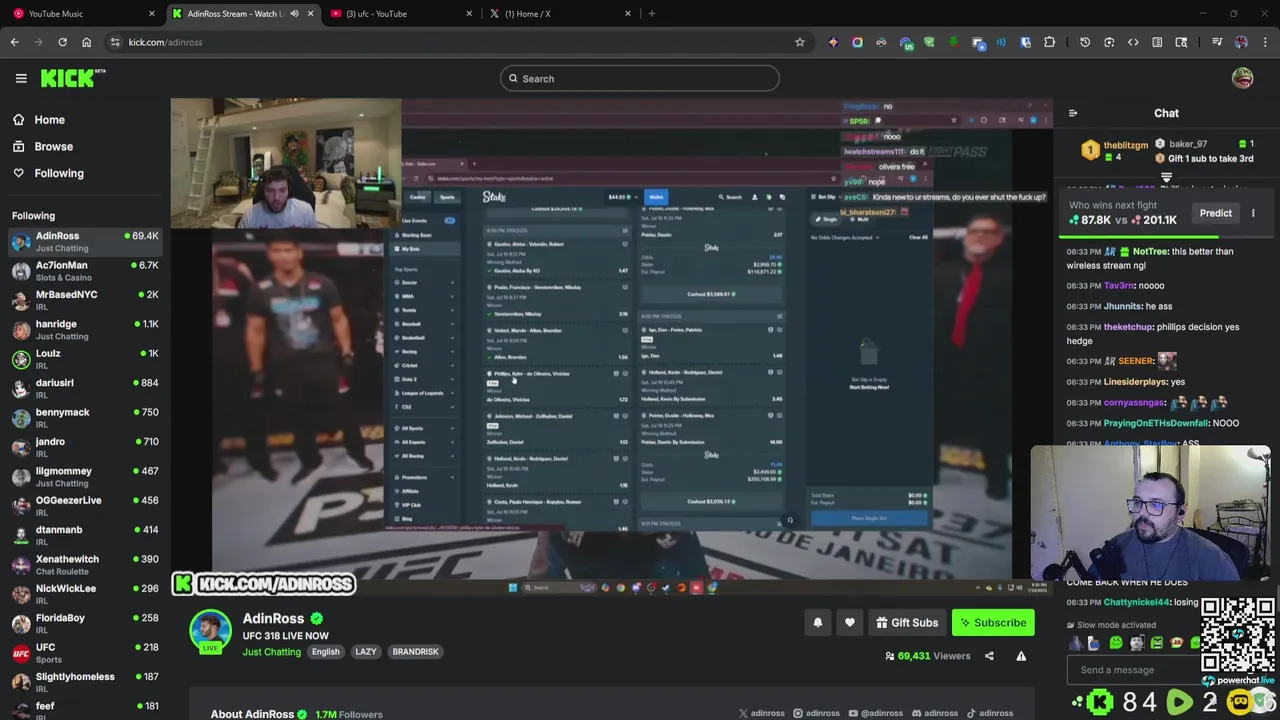Go back to the previous page

(x=14, y=42)
